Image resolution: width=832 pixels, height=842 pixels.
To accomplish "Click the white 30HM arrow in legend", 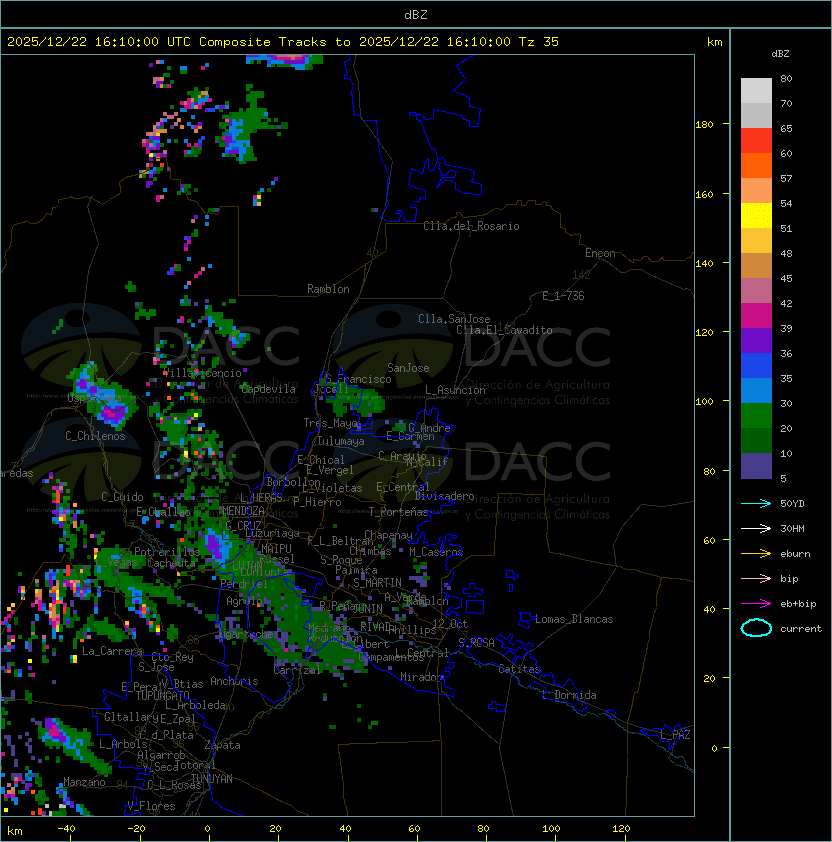I will pyautogui.click(x=756, y=528).
